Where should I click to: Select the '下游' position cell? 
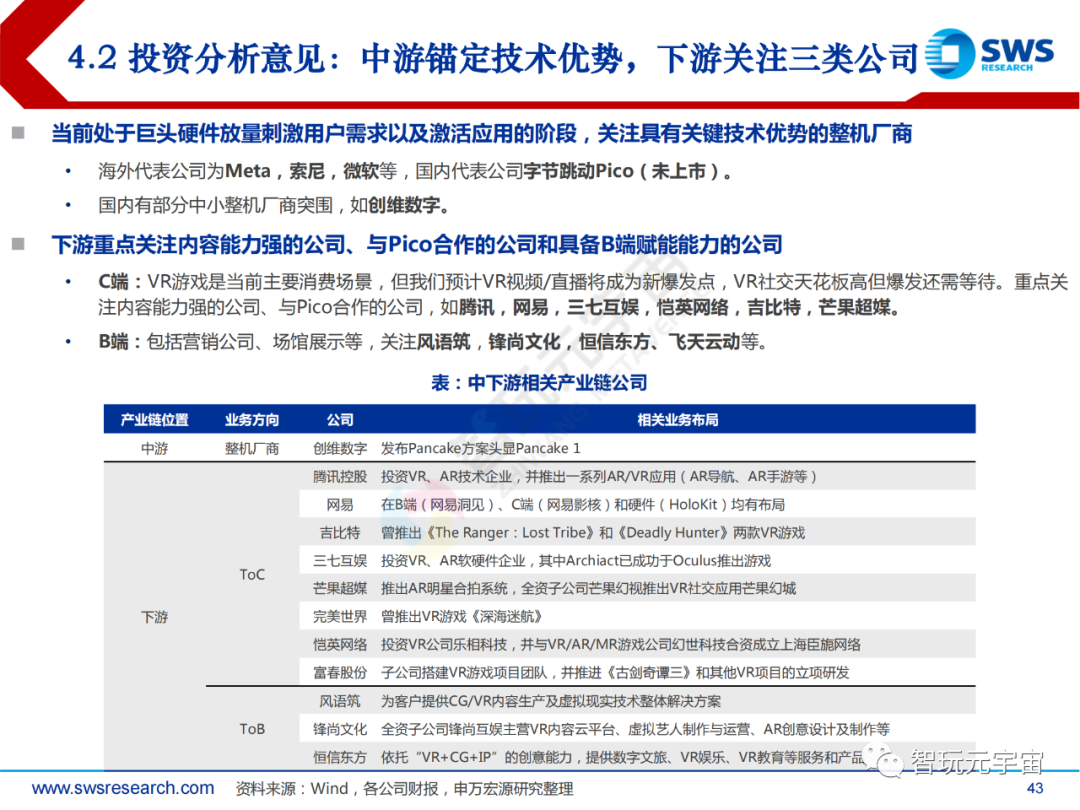point(154,616)
